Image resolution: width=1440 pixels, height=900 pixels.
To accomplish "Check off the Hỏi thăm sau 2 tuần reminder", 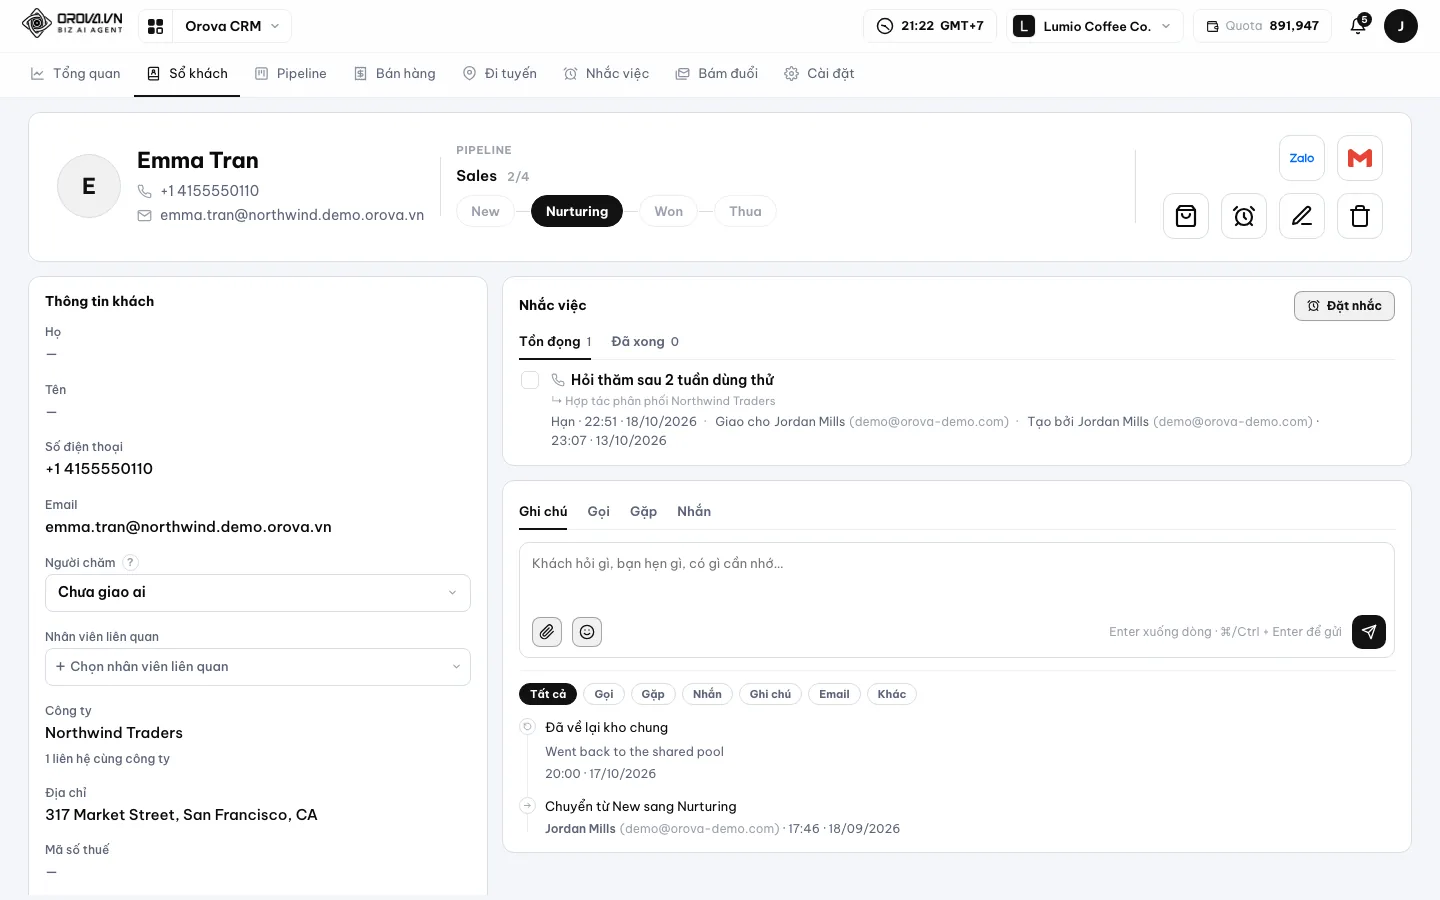I will (x=530, y=380).
